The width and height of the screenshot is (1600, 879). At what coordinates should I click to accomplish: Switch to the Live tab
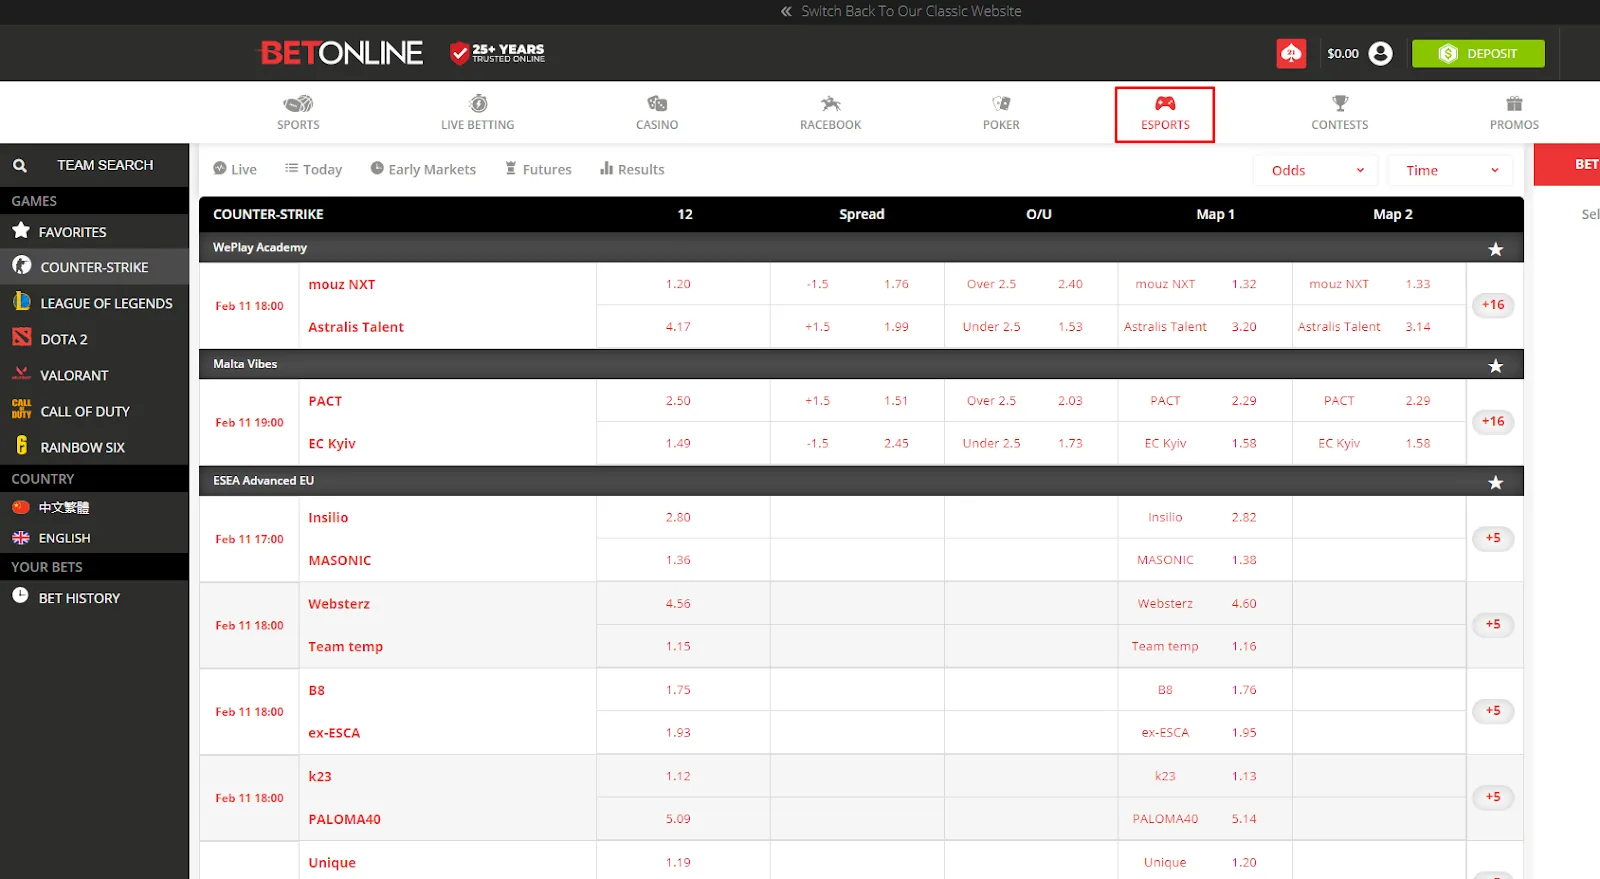pos(235,169)
